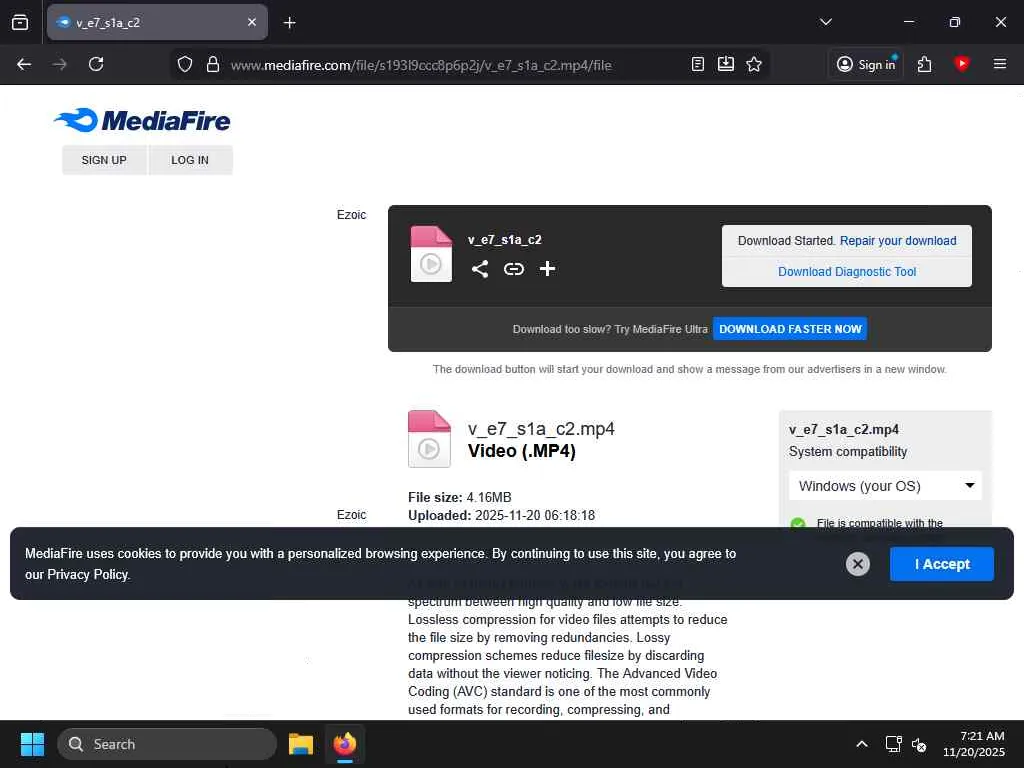Show hidden system tray icons chevron
Image resolution: width=1024 pixels, height=768 pixels.
point(862,744)
